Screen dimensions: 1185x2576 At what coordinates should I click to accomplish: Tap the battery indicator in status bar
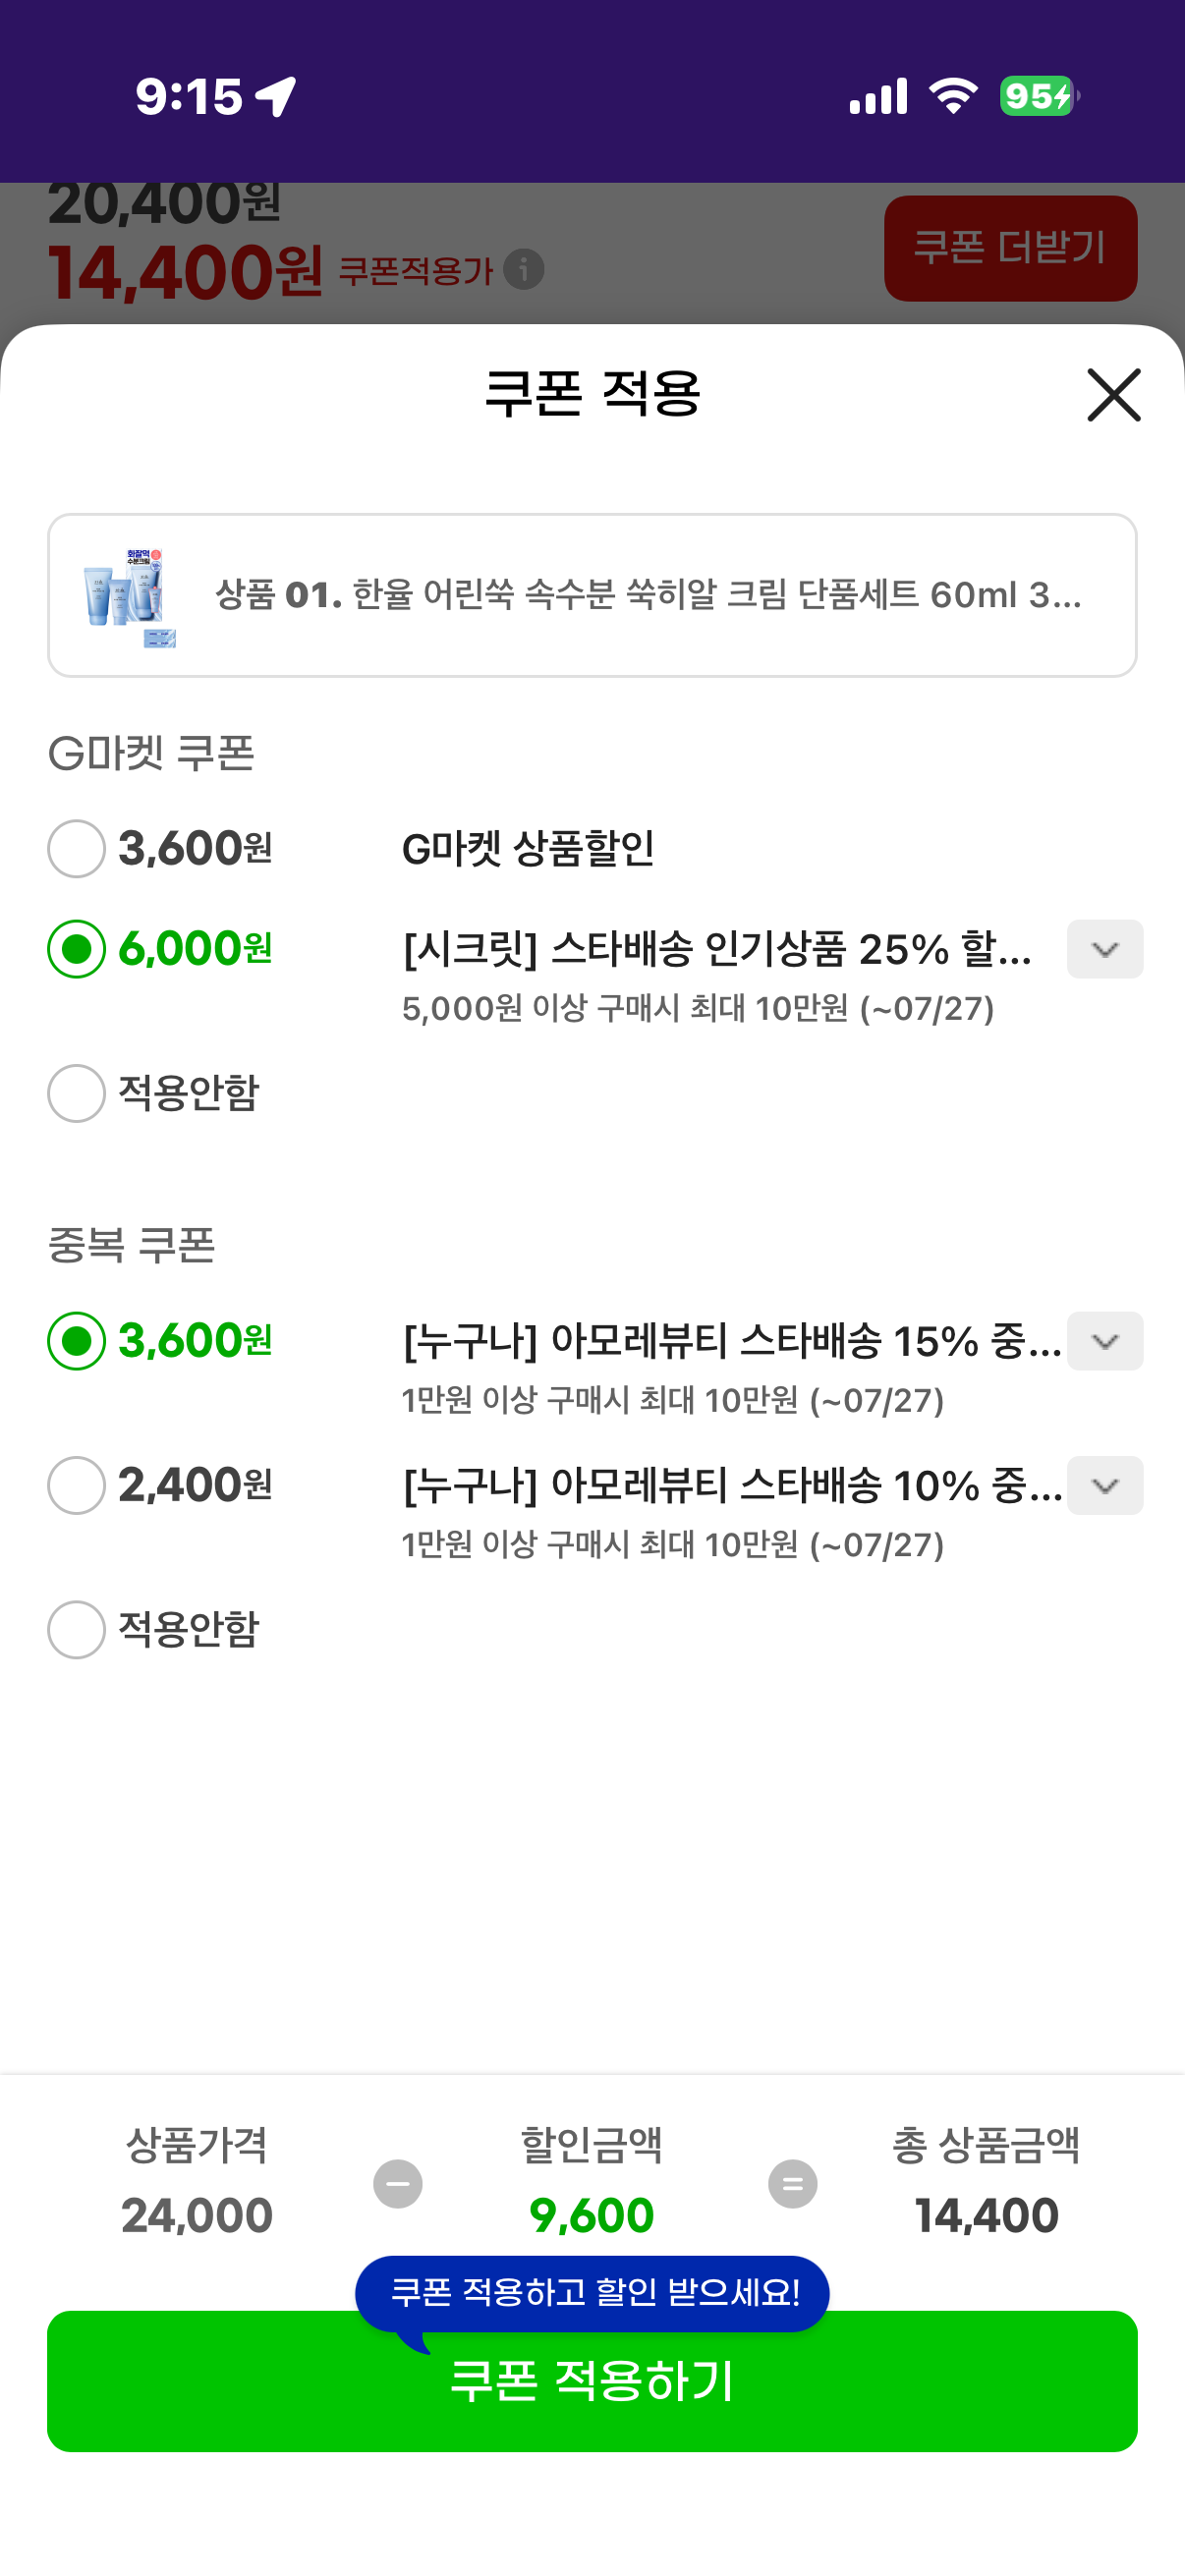(1039, 96)
